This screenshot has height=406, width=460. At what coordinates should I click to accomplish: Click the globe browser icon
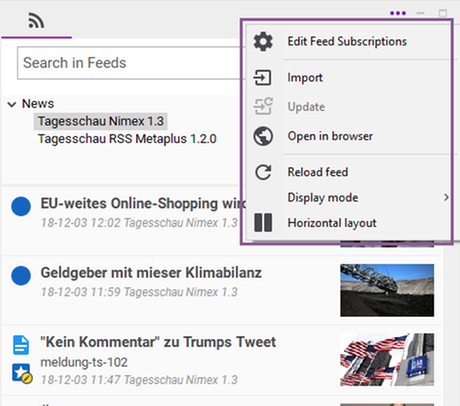coord(263,136)
